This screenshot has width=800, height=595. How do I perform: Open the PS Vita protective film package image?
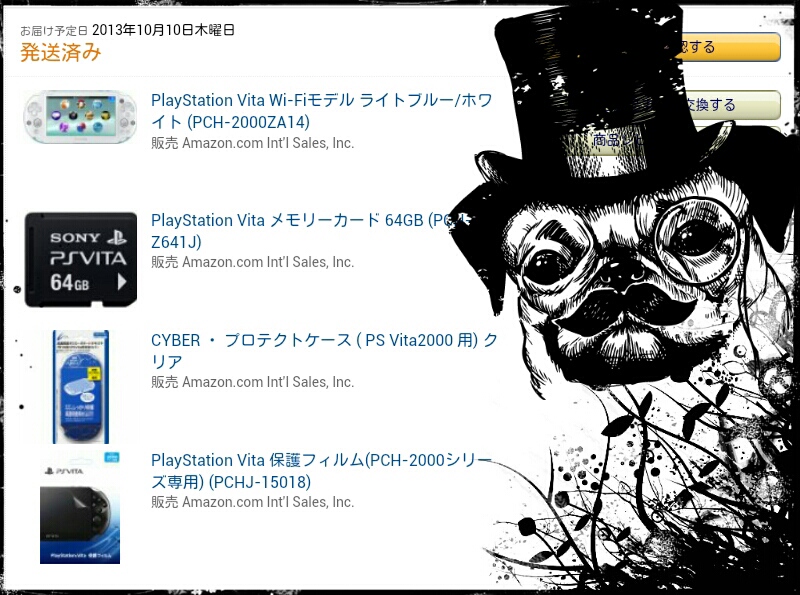click(80, 508)
